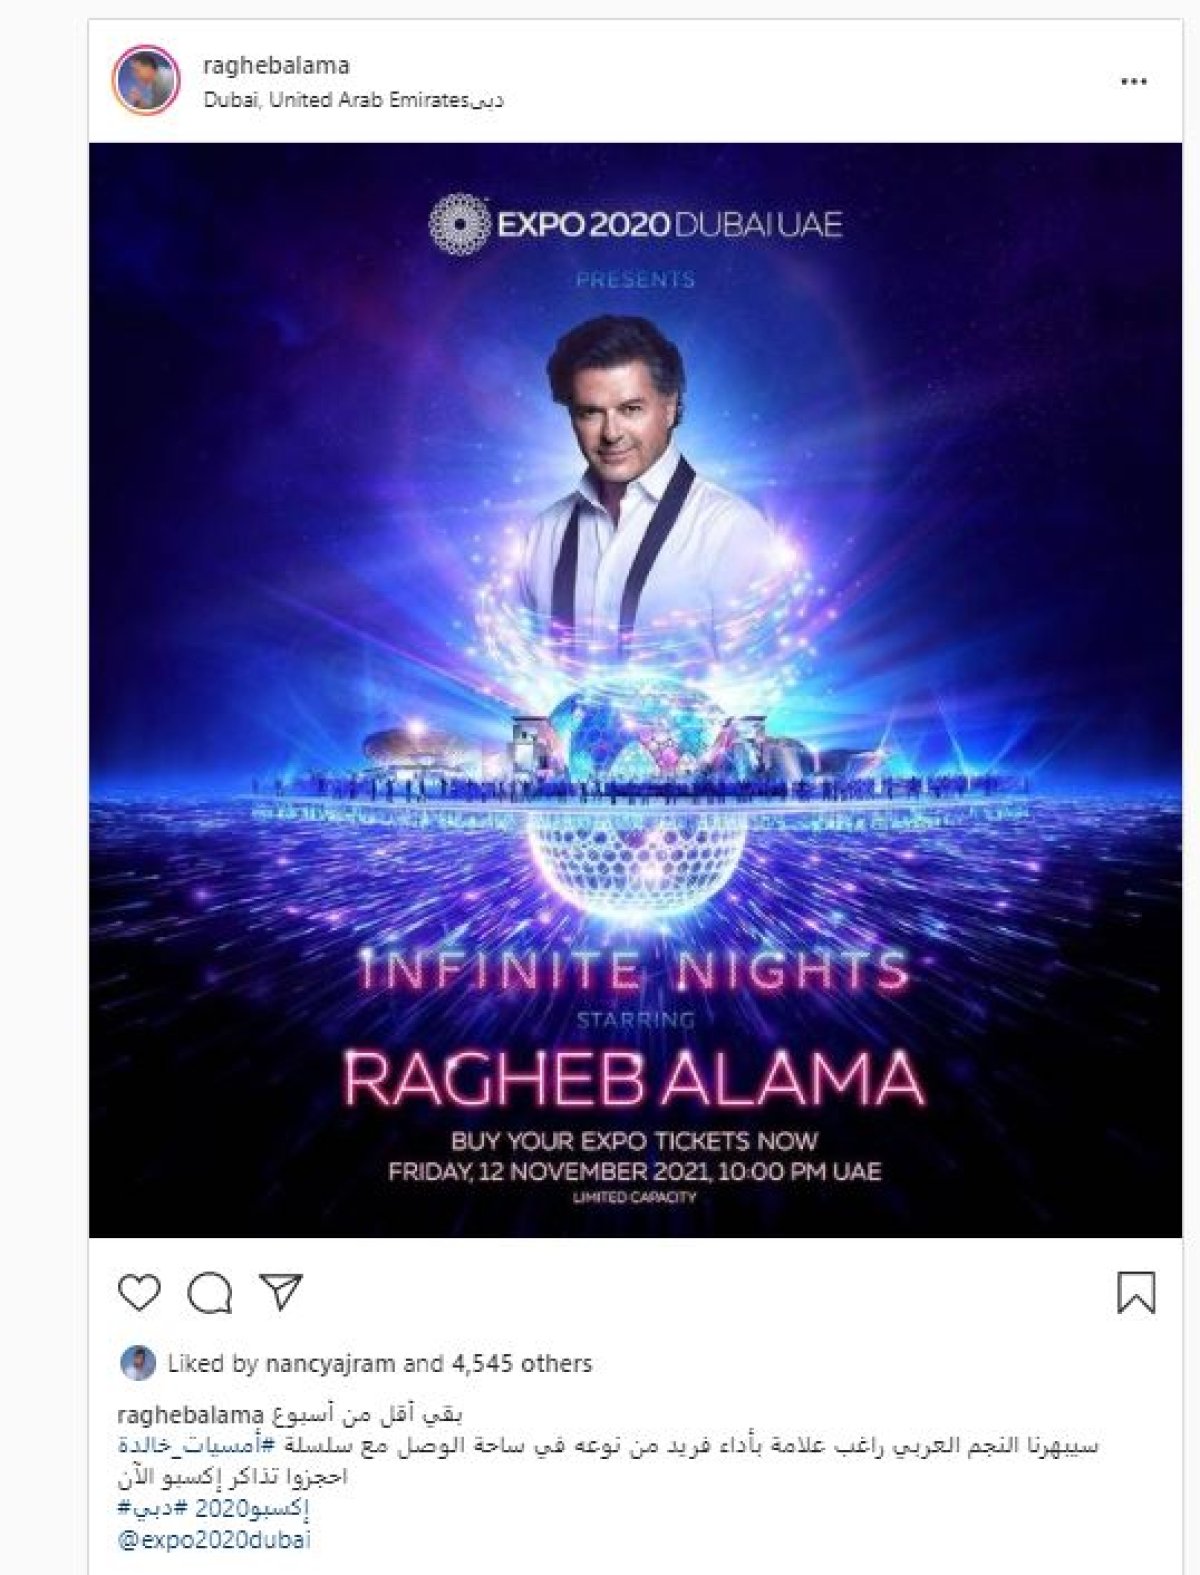Open comments via speech bubble icon

210,1293
